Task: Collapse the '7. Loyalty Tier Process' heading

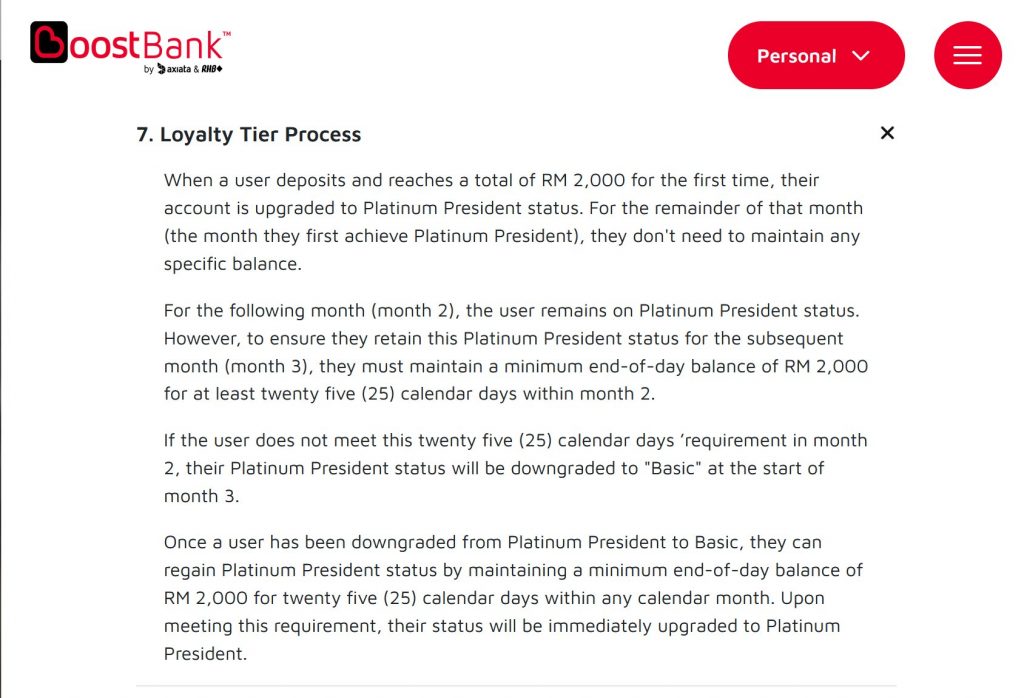Action: coord(249,135)
